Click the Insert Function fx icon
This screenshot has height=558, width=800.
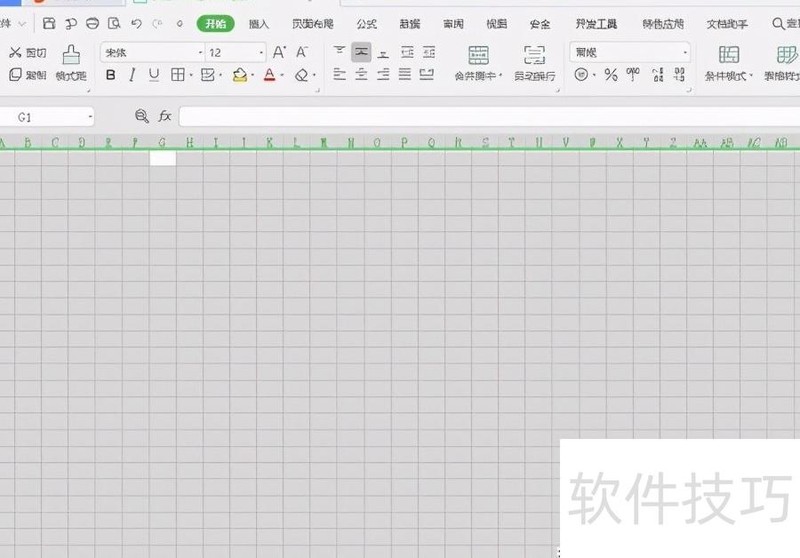click(165, 117)
